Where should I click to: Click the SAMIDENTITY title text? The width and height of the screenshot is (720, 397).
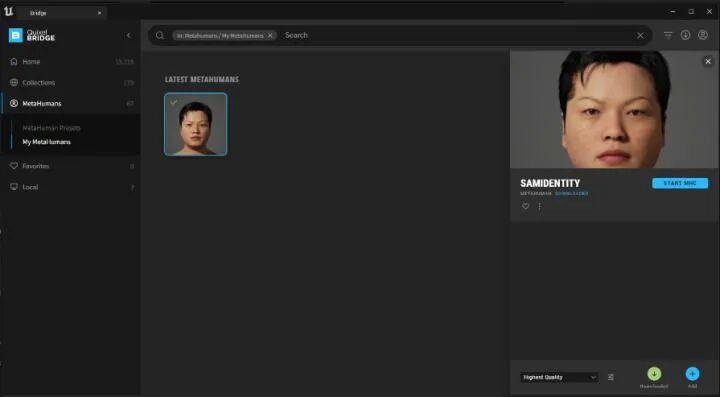pyautogui.click(x=550, y=183)
